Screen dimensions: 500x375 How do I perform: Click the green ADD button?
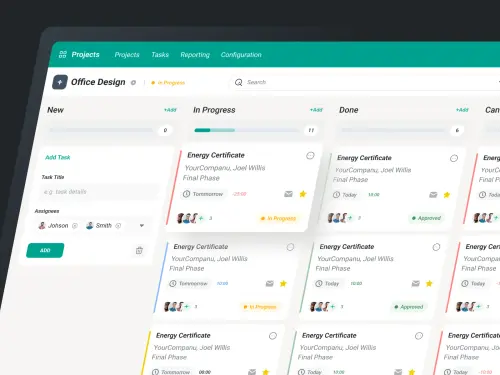(45, 250)
